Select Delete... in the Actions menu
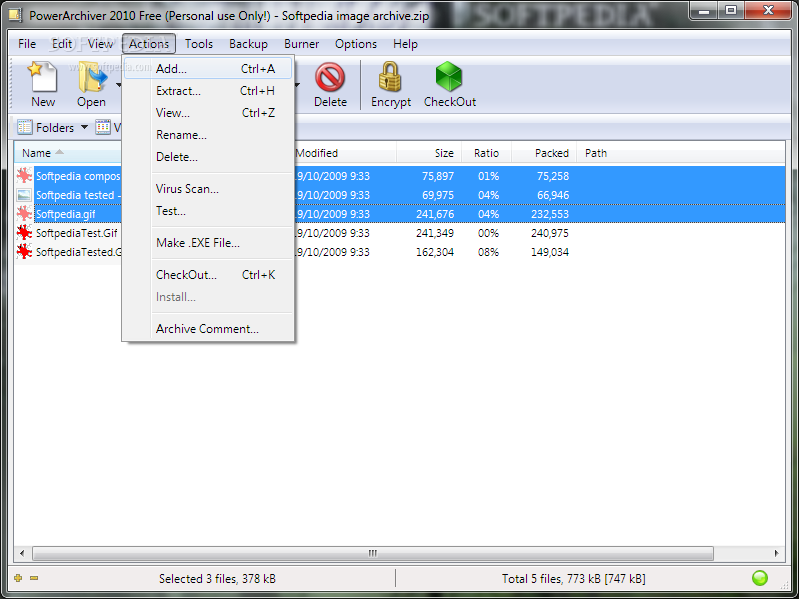 click(x=208, y=157)
